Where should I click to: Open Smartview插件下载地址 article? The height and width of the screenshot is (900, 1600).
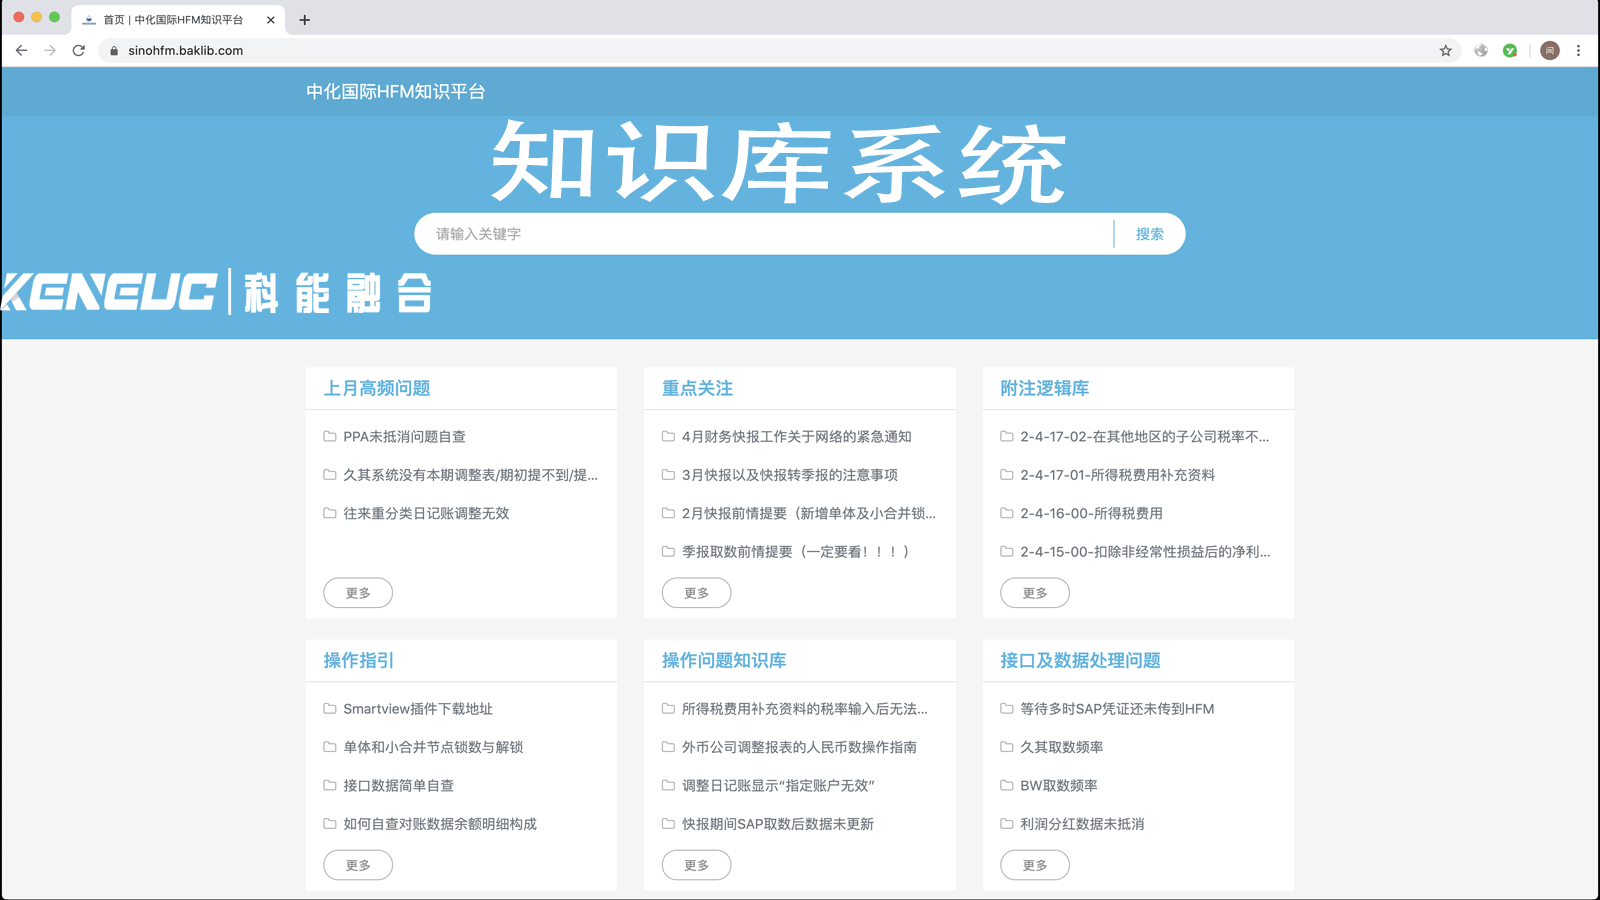coord(417,709)
